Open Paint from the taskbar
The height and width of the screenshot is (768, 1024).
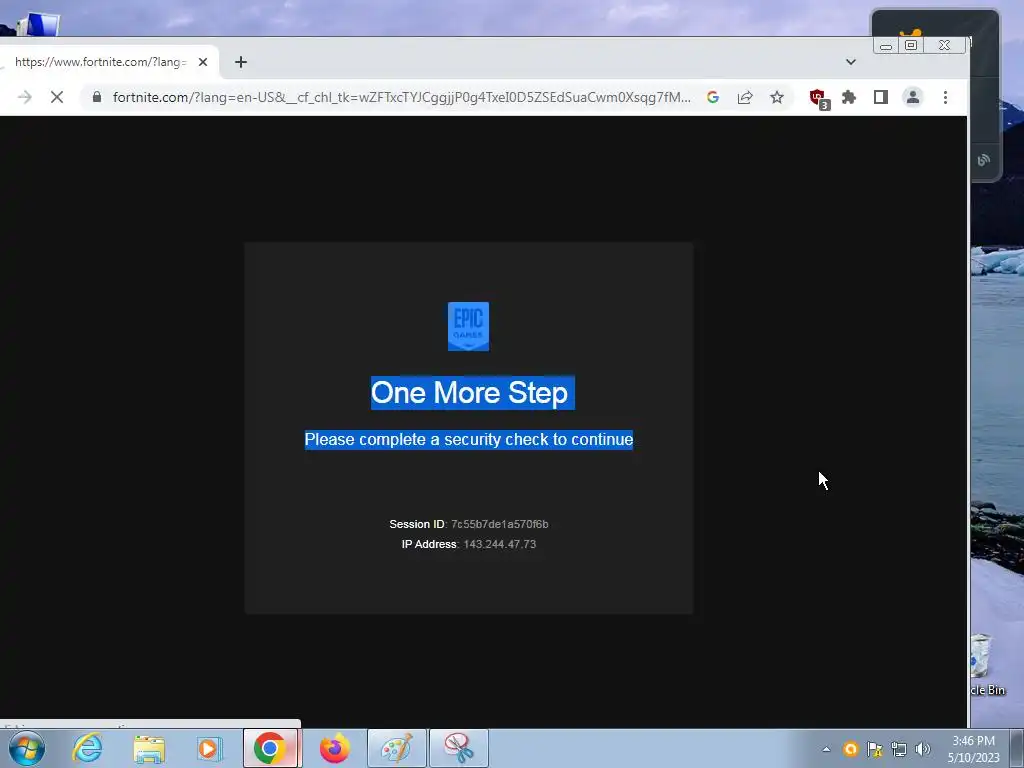click(x=397, y=748)
